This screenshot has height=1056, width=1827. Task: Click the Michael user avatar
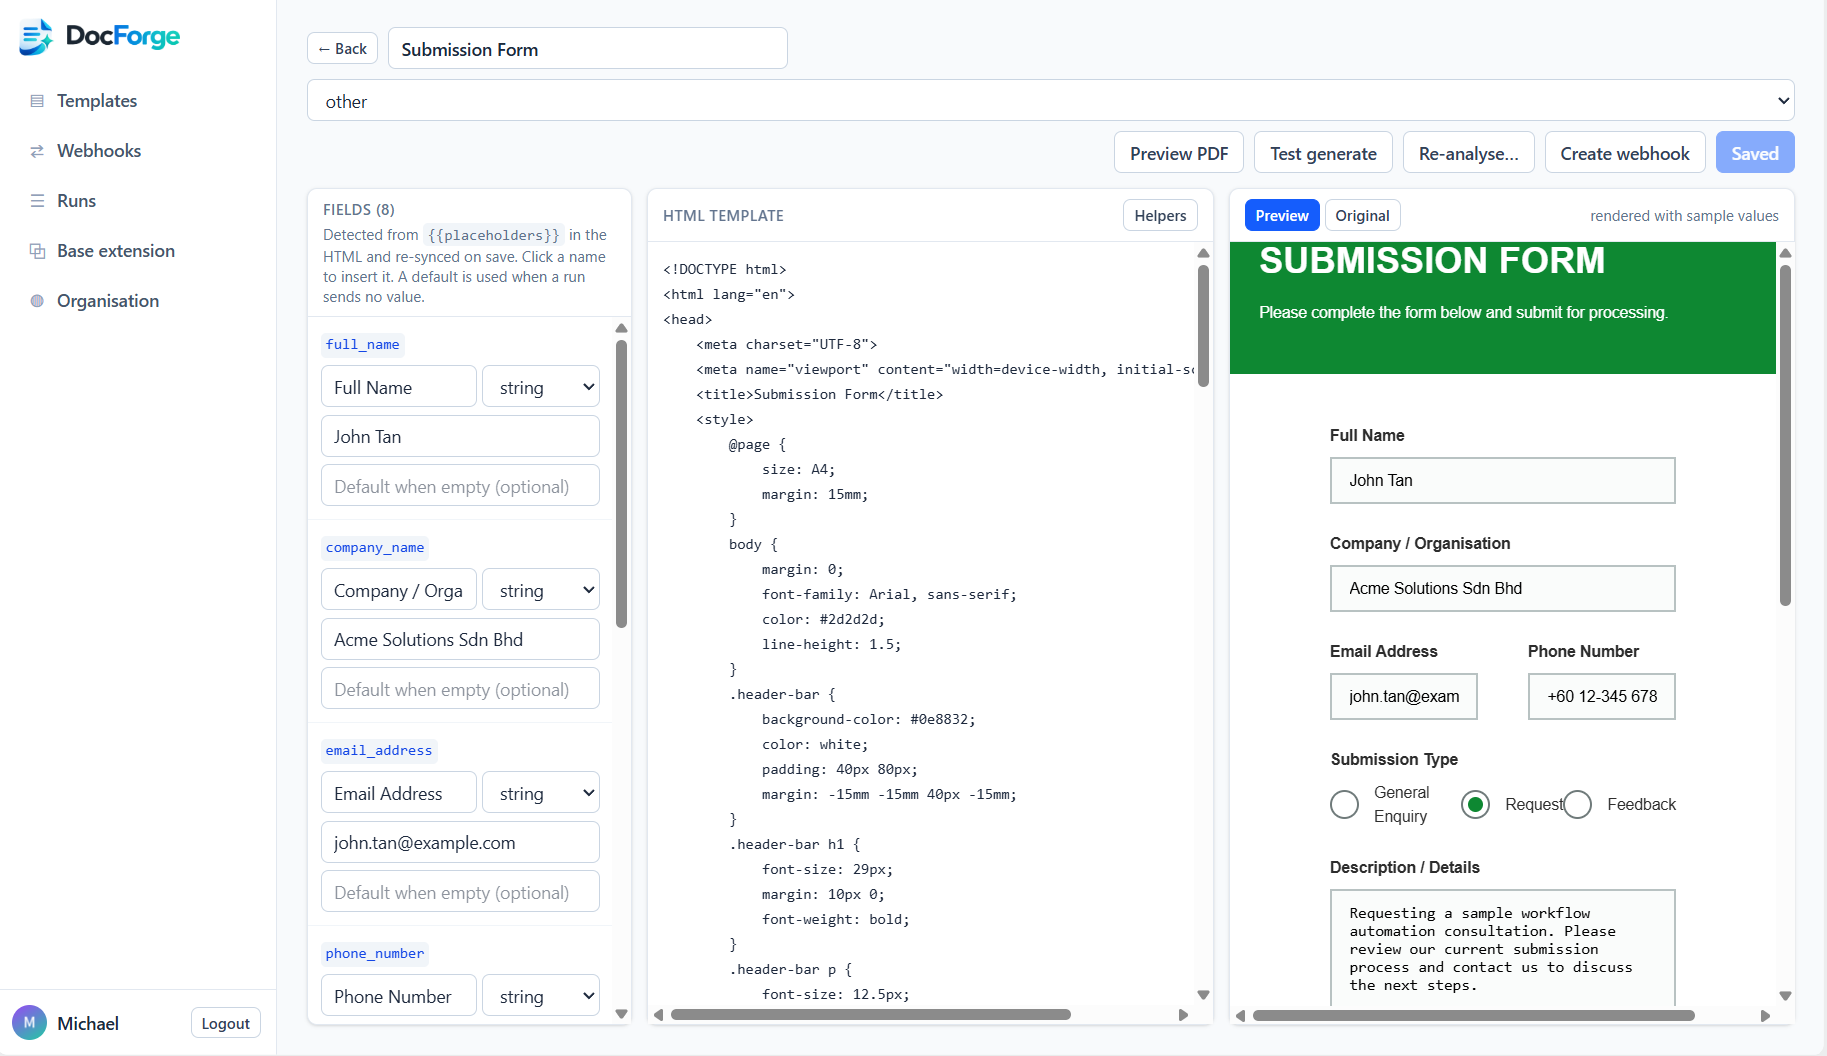tap(29, 1023)
